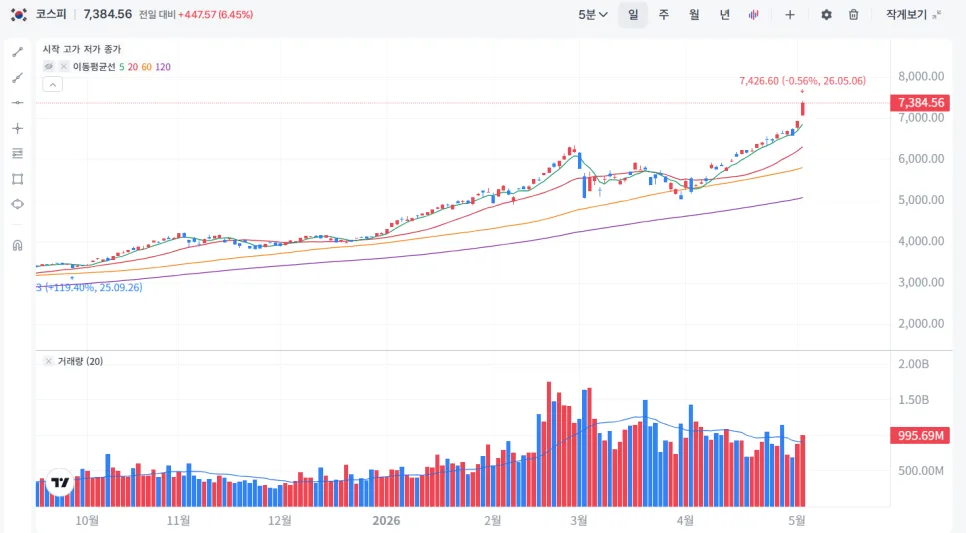
Task: Switch to the daily (일) timeframe
Action: pos(633,15)
